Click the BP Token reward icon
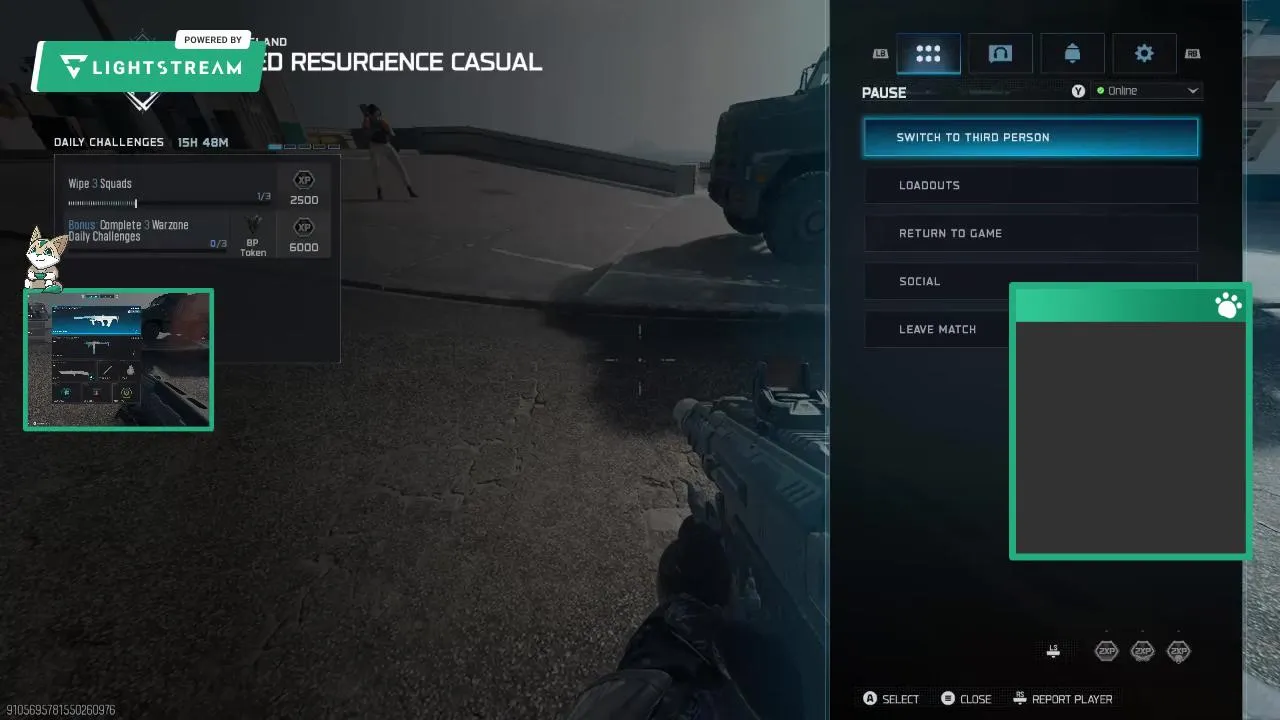1280x720 pixels. (254, 225)
